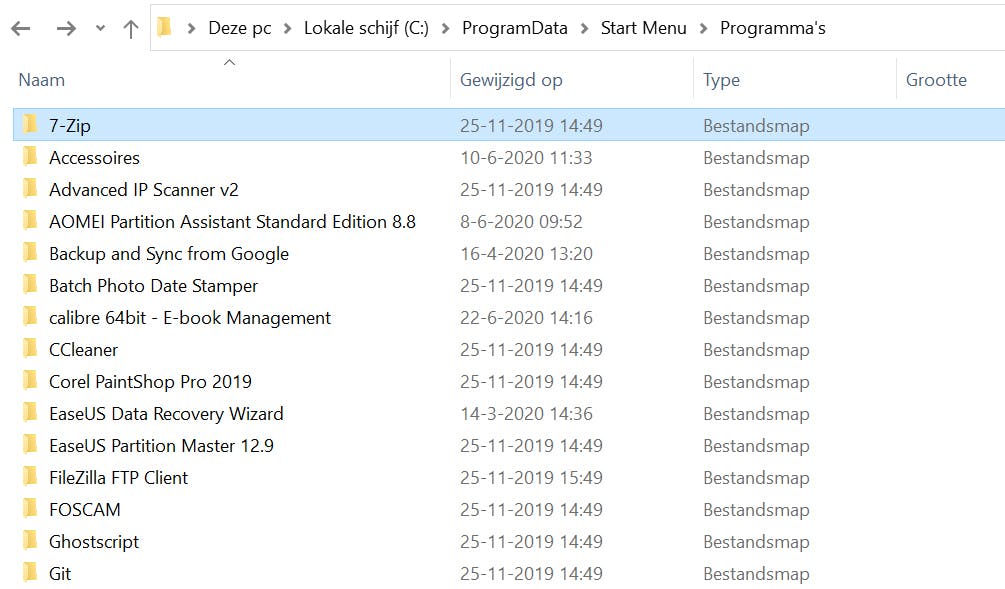Select Backup and Sync folder icon
The height and width of the screenshot is (589, 1005).
[29, 251]
